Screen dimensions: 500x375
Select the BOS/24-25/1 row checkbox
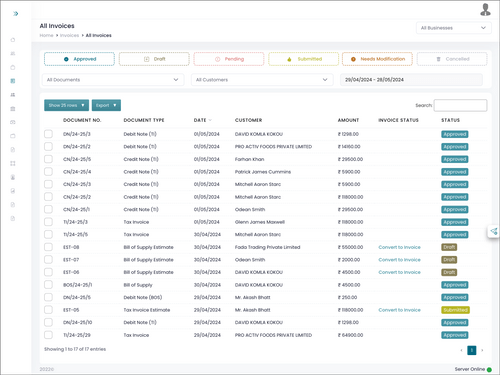coord(48,285)
